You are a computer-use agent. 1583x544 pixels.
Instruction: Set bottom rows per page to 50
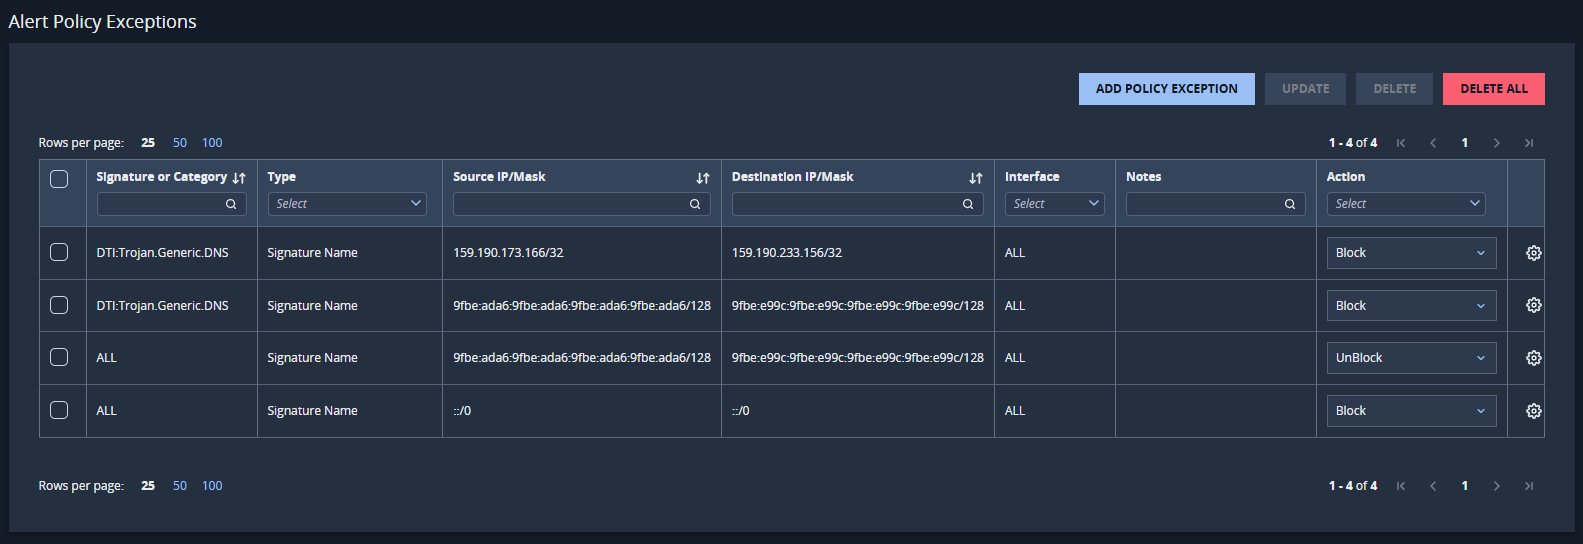pyautogui.click(x=180, y=486)
